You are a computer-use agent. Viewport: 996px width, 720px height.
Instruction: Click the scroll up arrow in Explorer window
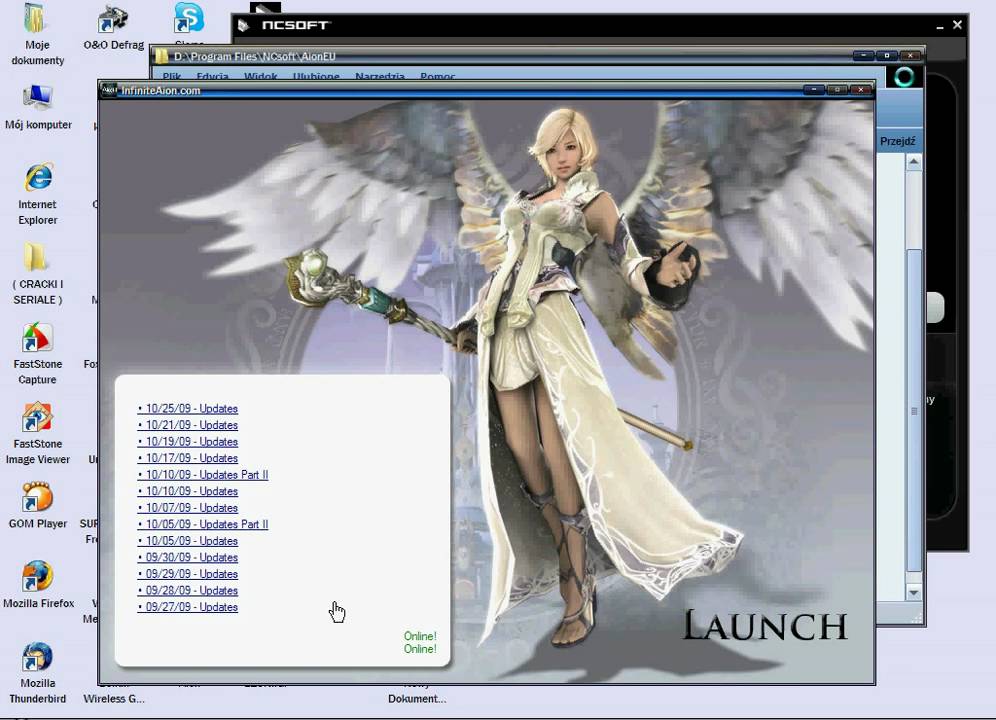pos(913,162)
